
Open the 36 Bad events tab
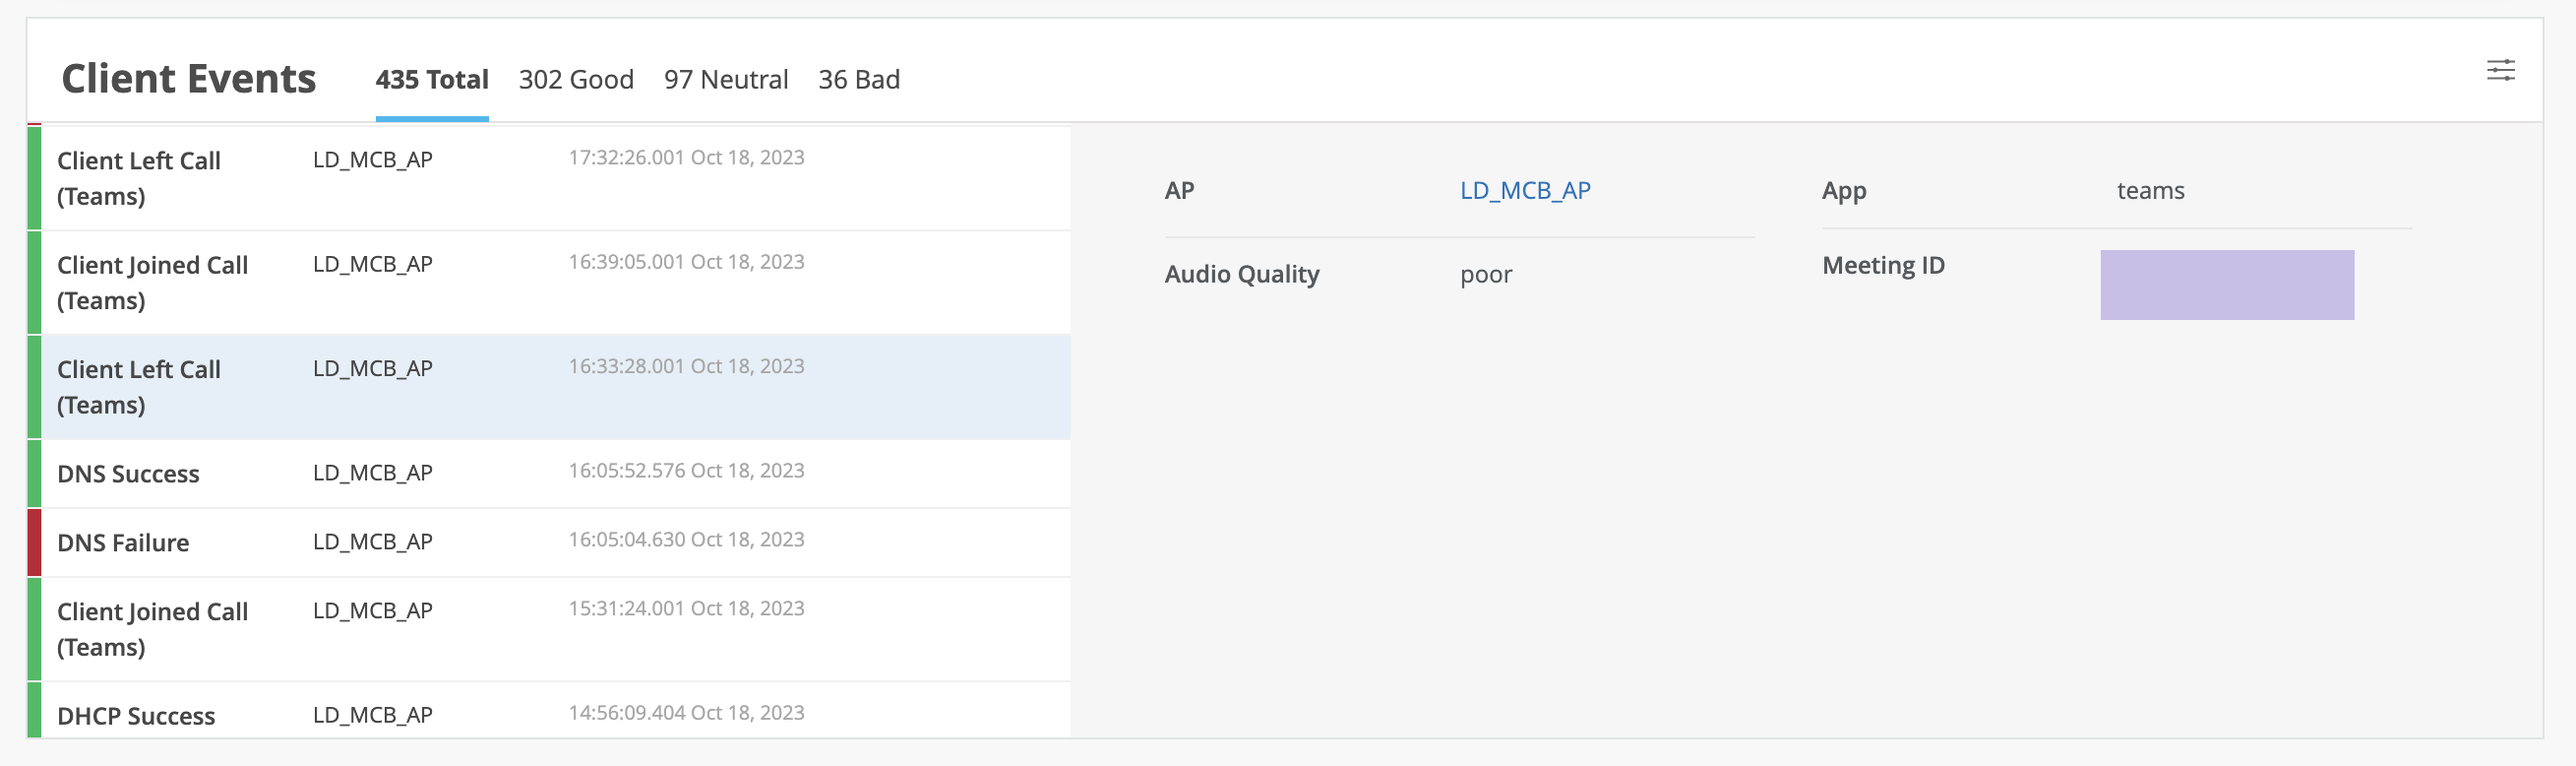coord(859,80)
